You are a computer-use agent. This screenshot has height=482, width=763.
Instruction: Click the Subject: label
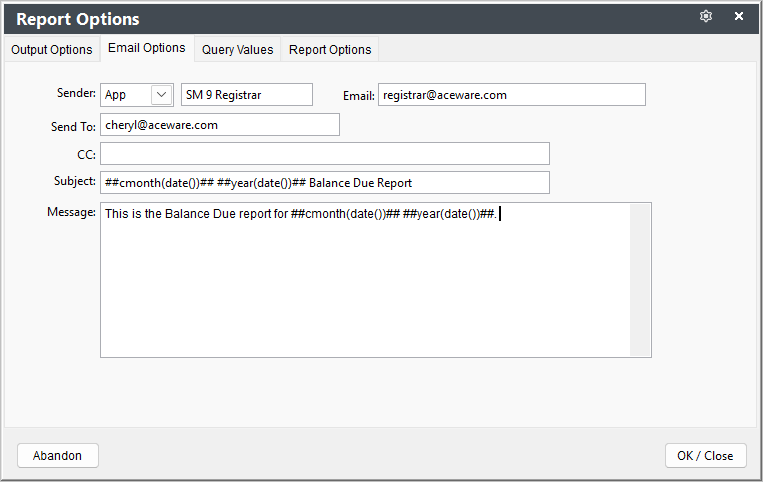[75, 181]
